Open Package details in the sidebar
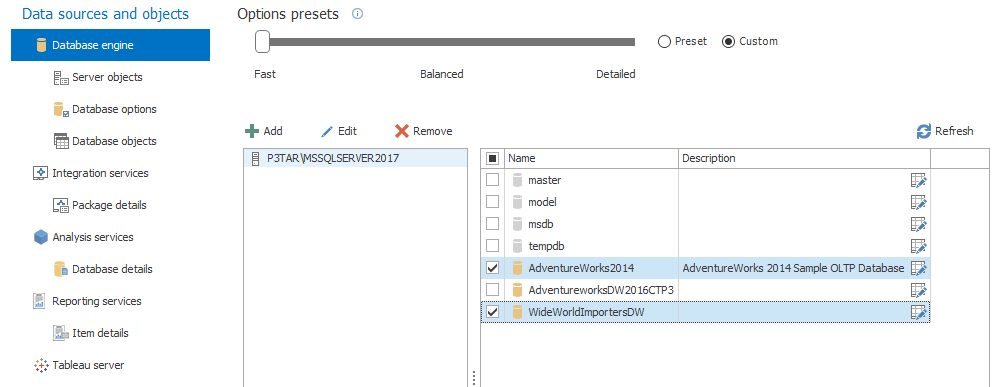The image size is (995, 387). [109, 205]
